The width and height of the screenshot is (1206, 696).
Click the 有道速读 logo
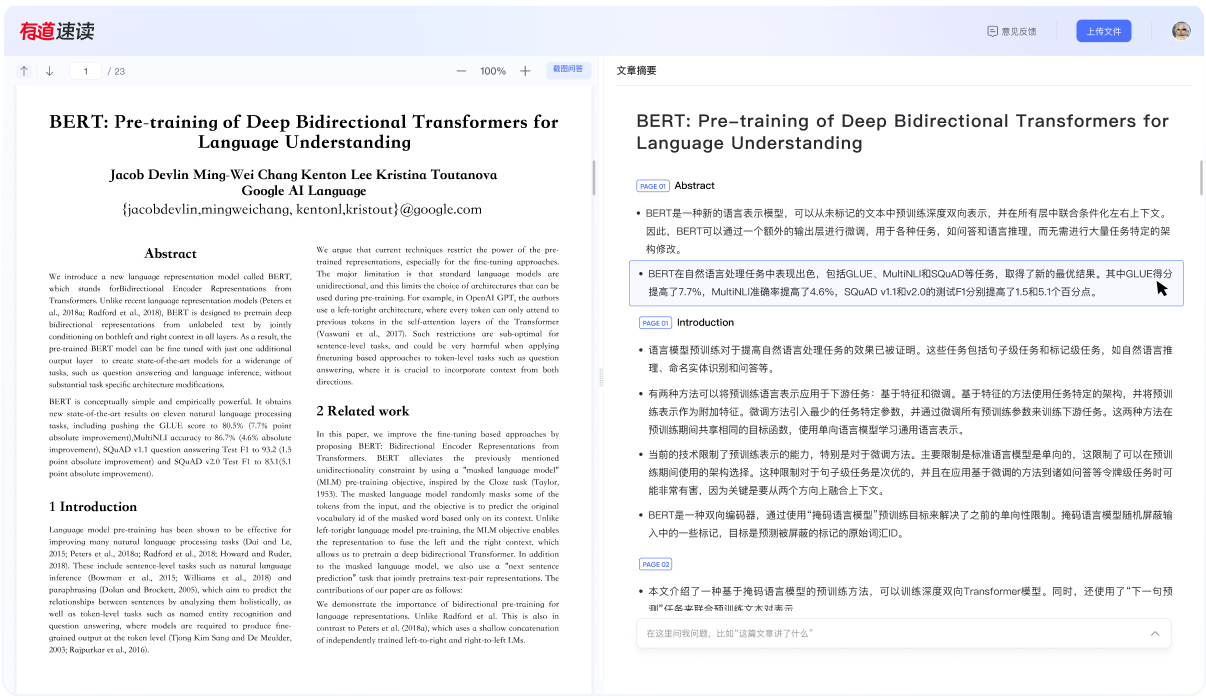[57, 31]
